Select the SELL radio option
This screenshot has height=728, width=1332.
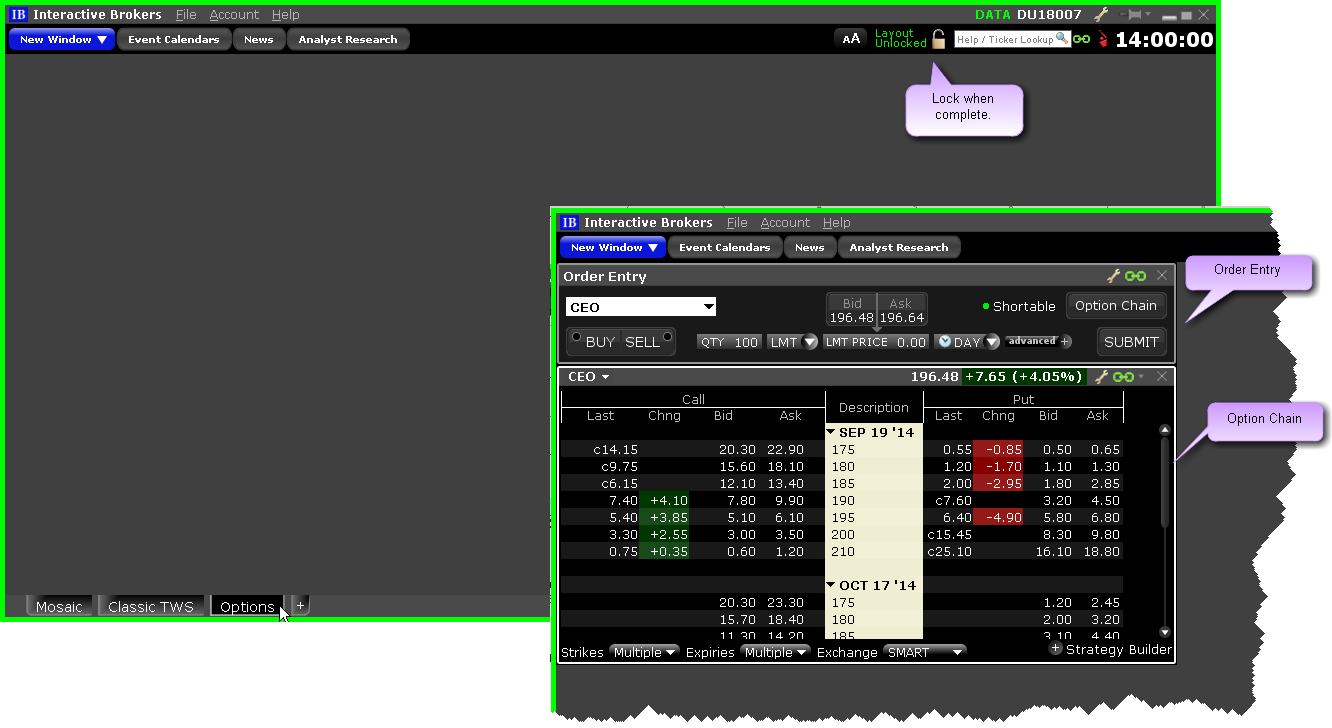[667, 337]
